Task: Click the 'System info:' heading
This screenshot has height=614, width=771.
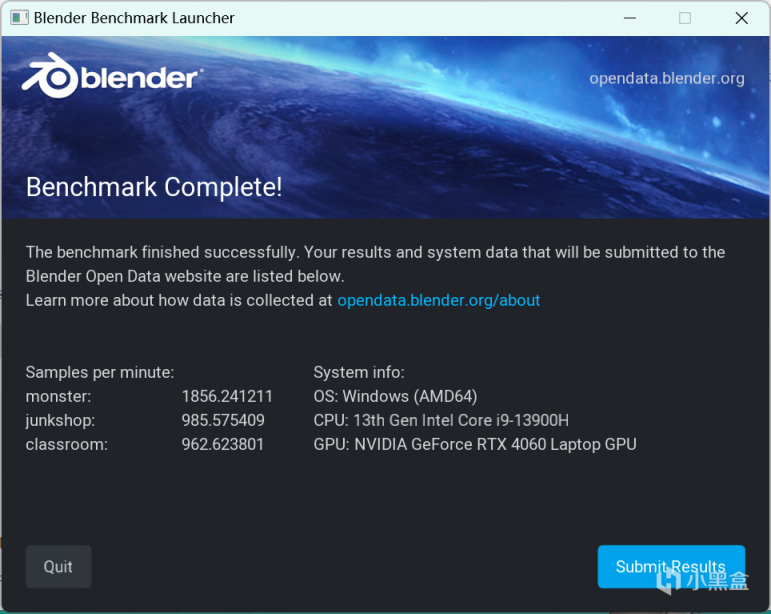Action: [x=359, y=372]
